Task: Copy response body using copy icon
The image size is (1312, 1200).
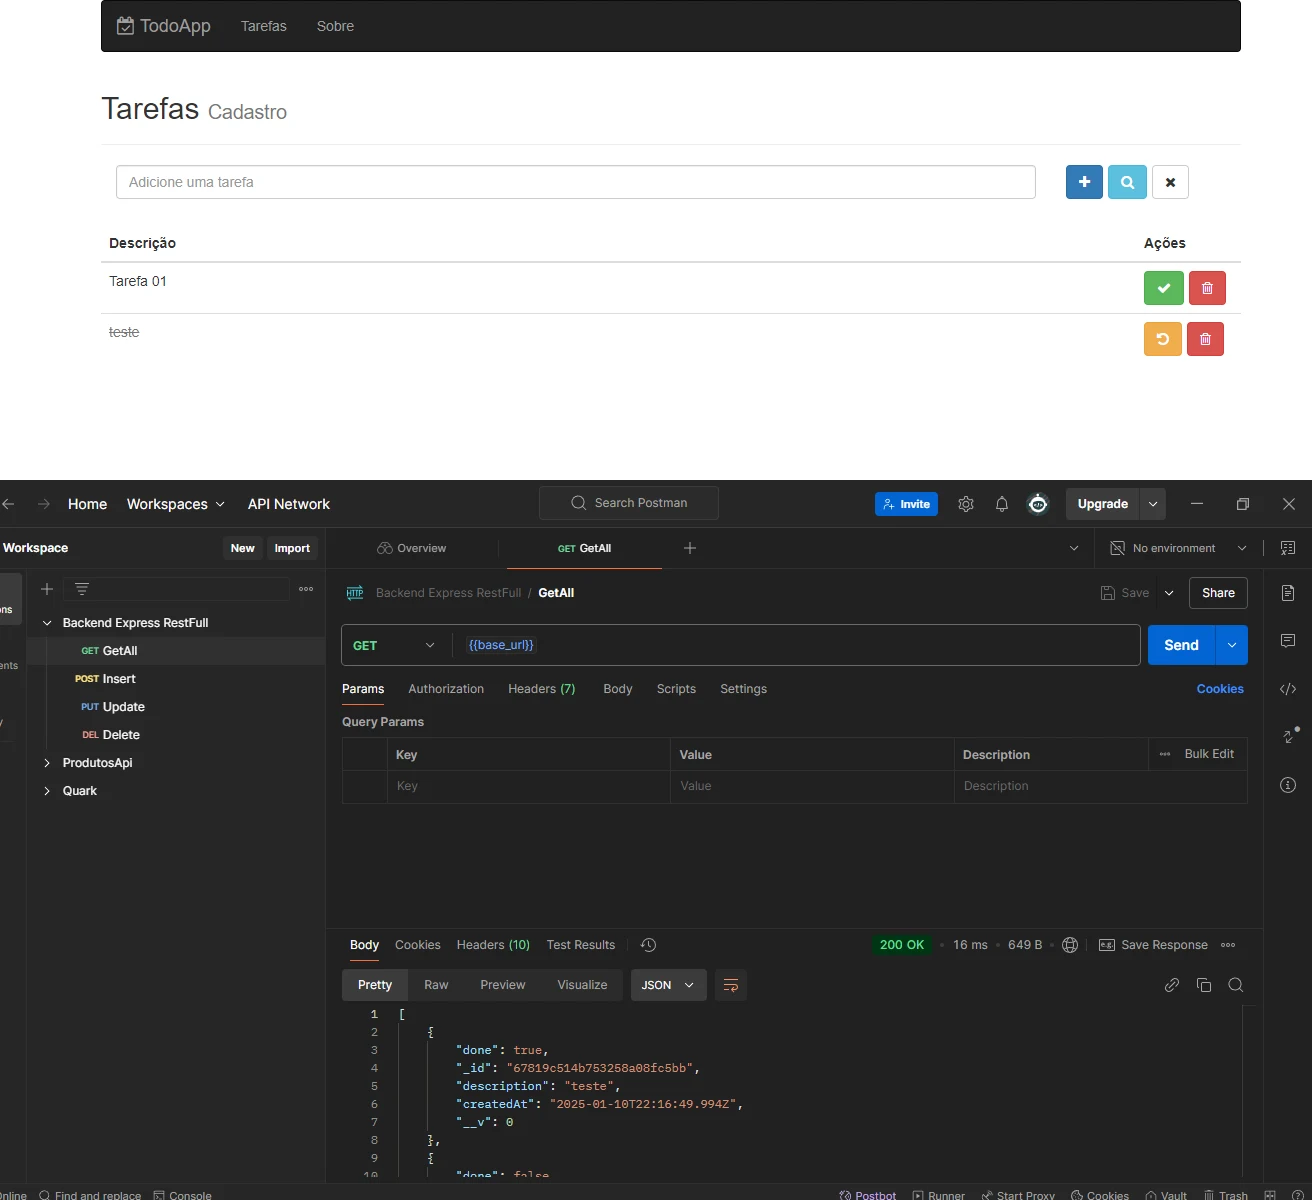Action: 1204,985
